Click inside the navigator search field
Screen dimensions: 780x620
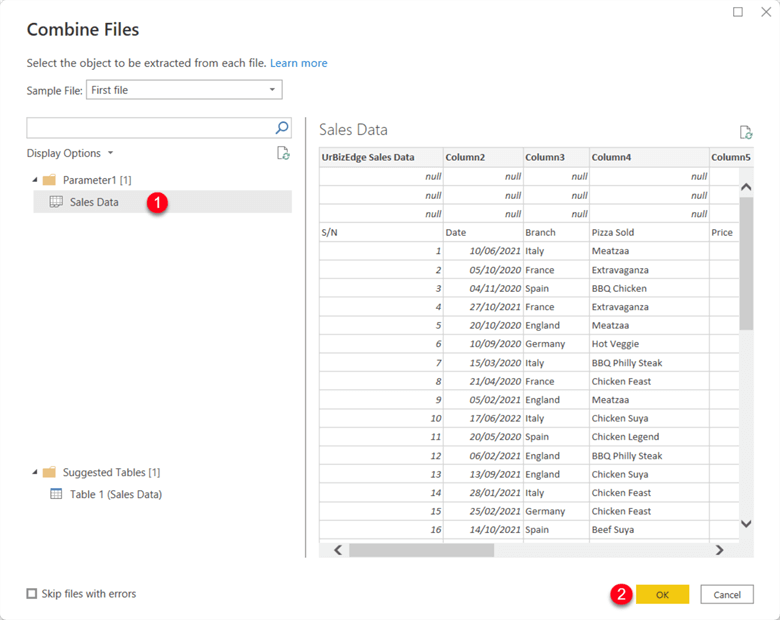pyautogui.click(x=148, y=128)
